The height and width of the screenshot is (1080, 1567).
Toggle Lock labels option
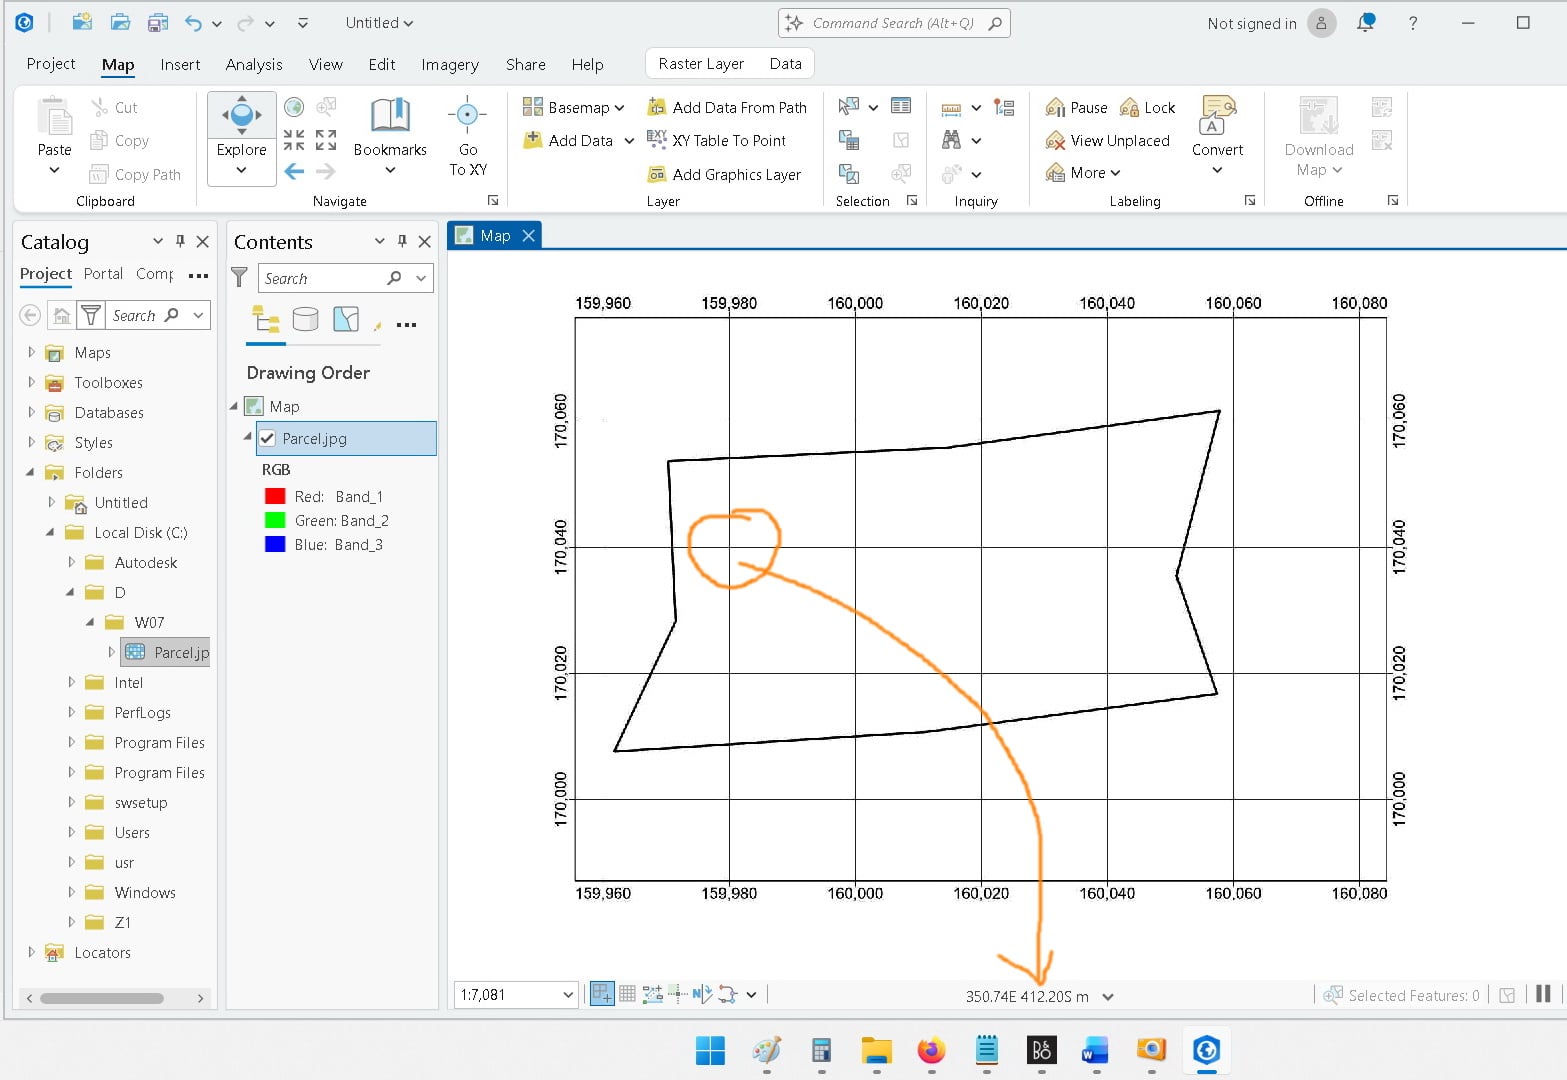(x=1147, y=107)
